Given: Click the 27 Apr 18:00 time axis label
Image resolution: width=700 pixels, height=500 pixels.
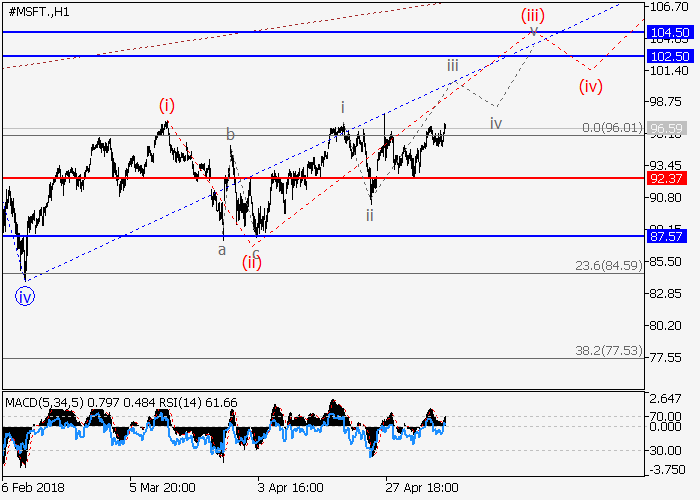Looking at the screenshot, I should point(422,488).
